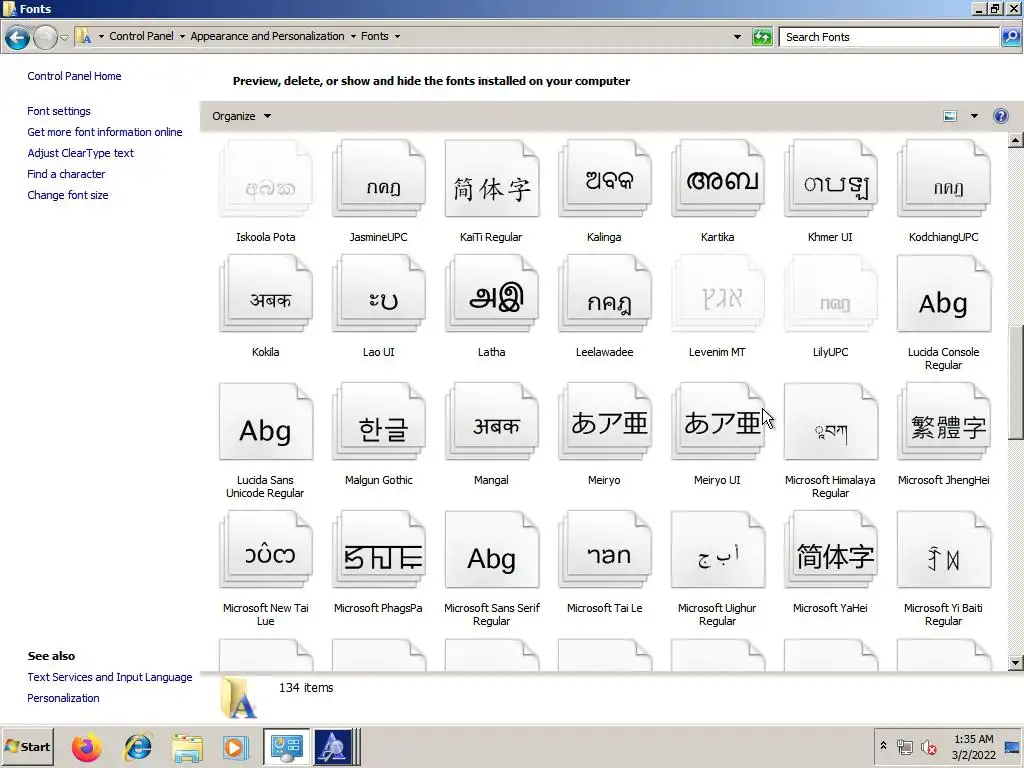Expand the view options dropdown arrow
1024x768 pixels.
tap(974, 116)
